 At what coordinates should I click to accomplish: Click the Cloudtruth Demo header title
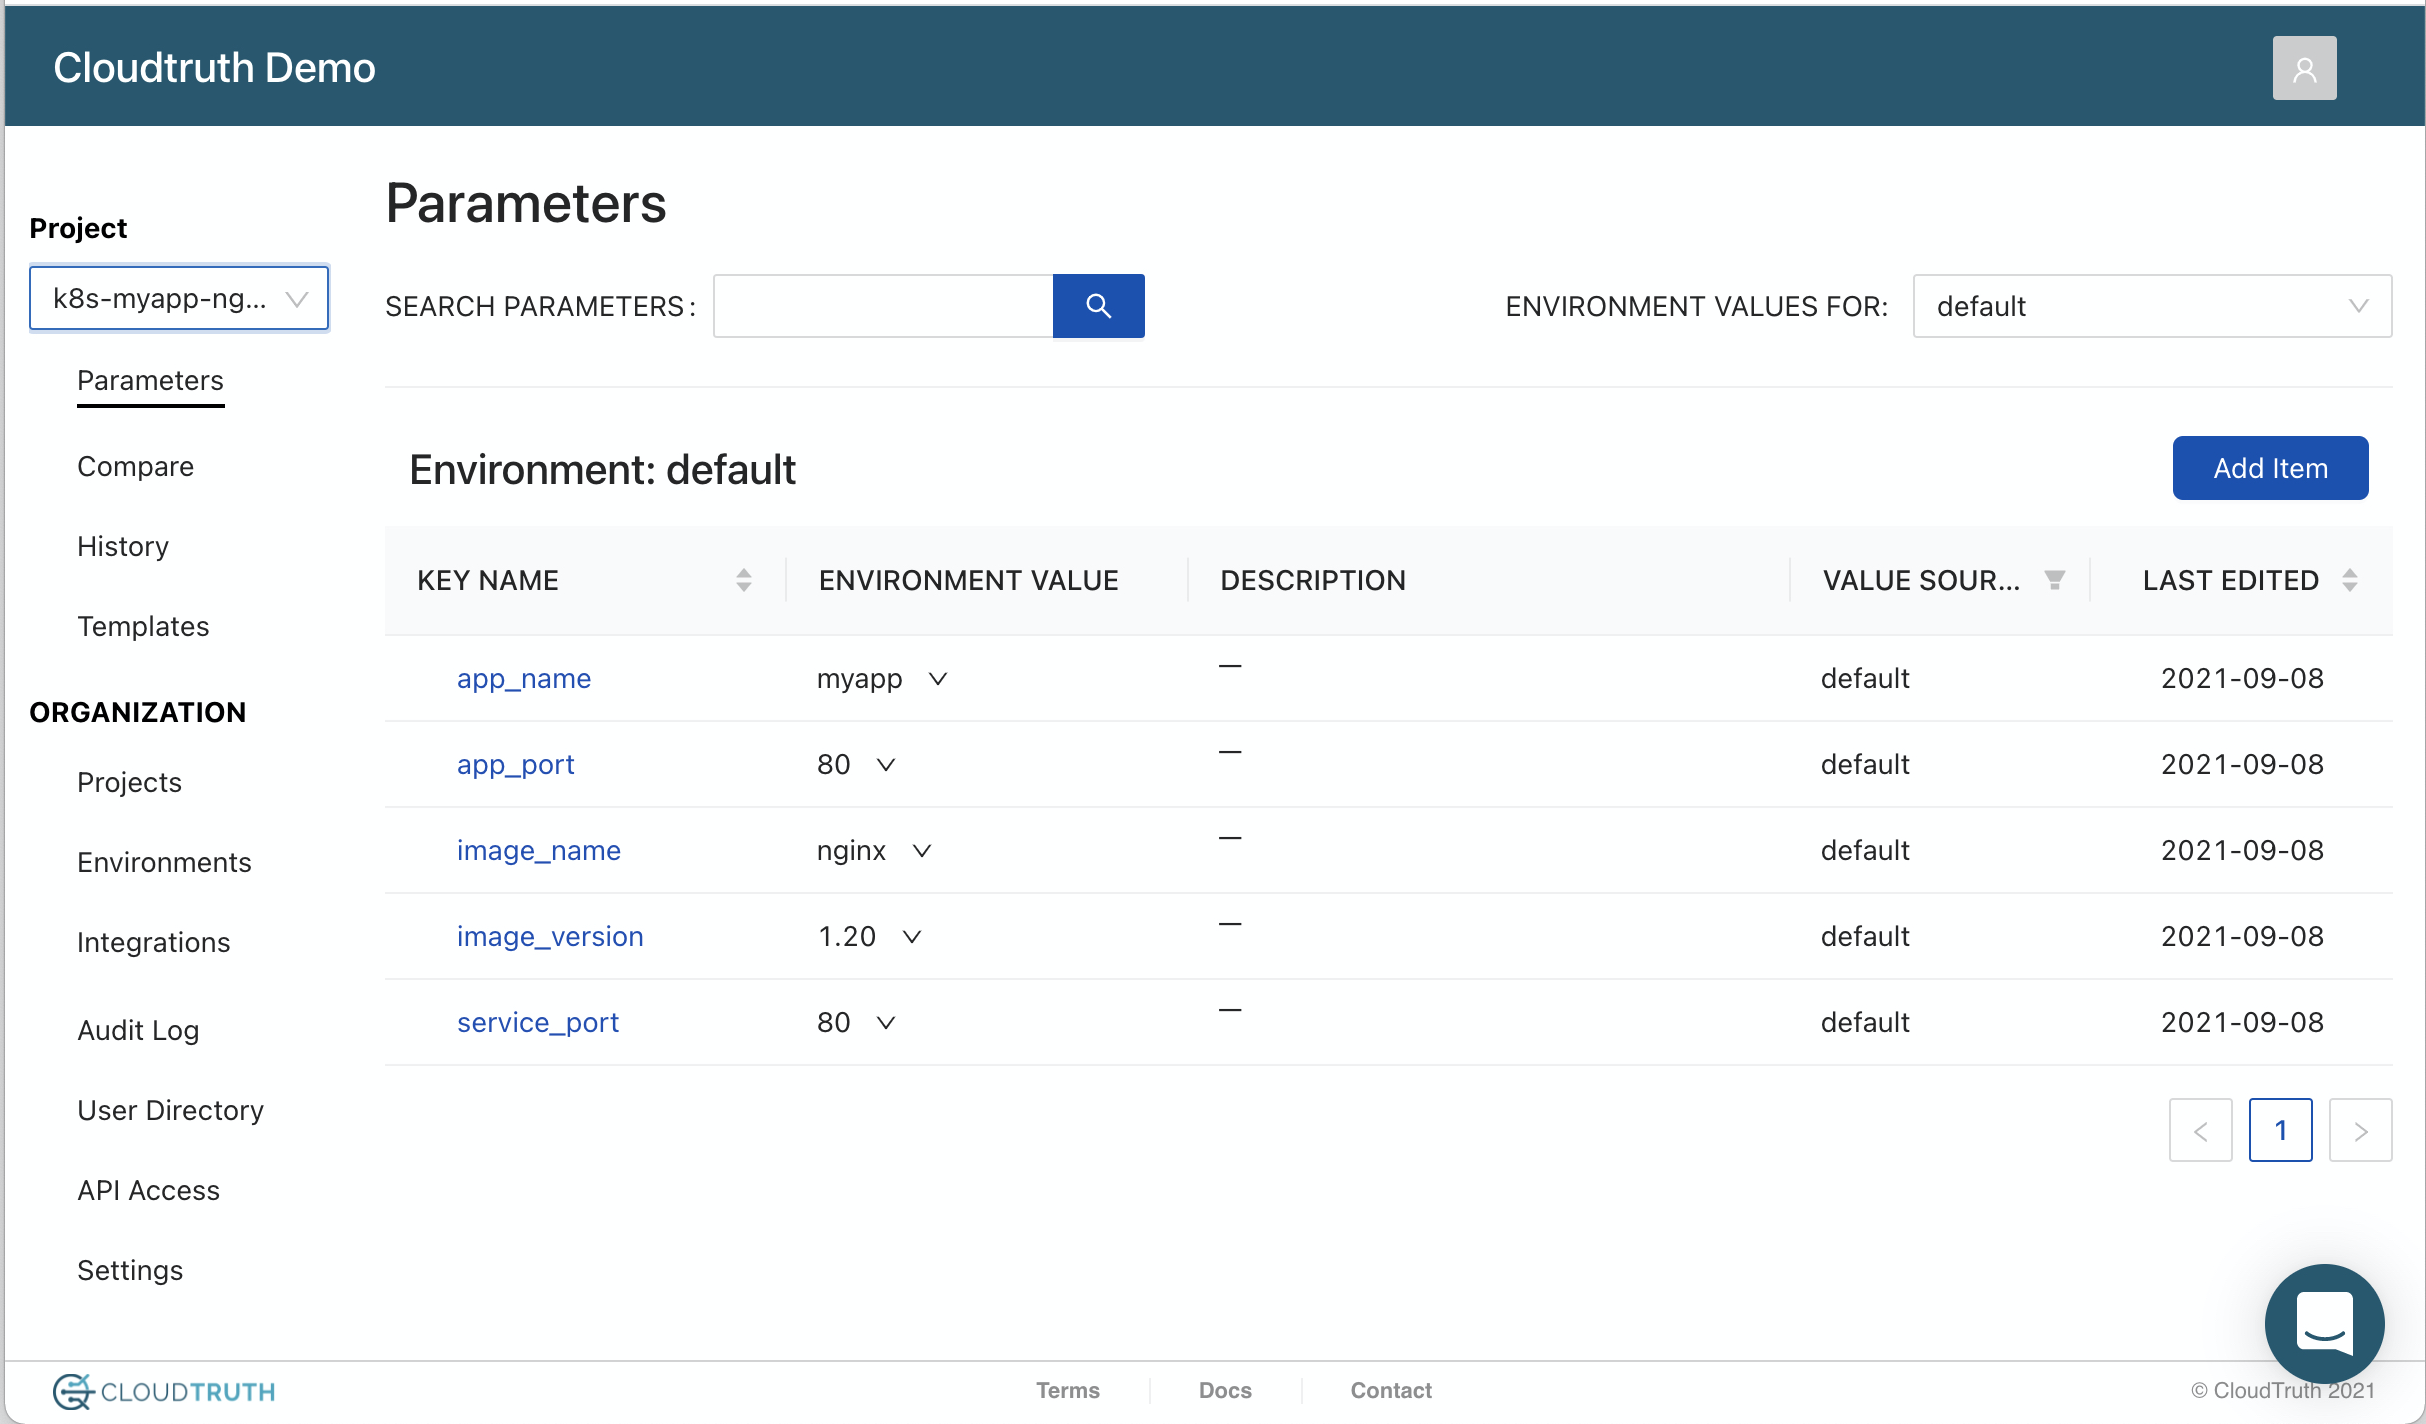click(x=214, y=68)
